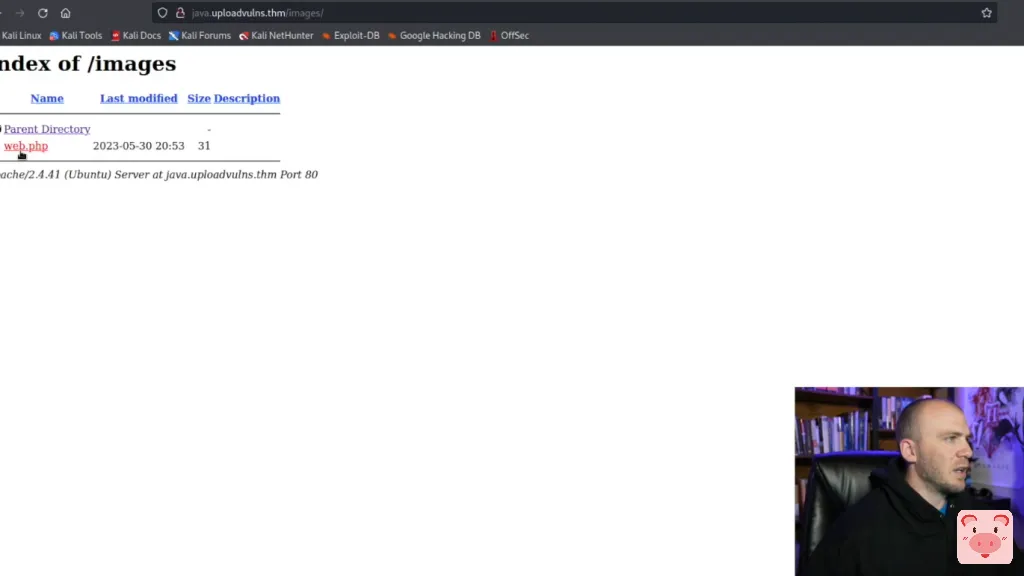Click the Apache server footer text
The height and width of the screenshot is (576, 1024).
pos(159,175)
